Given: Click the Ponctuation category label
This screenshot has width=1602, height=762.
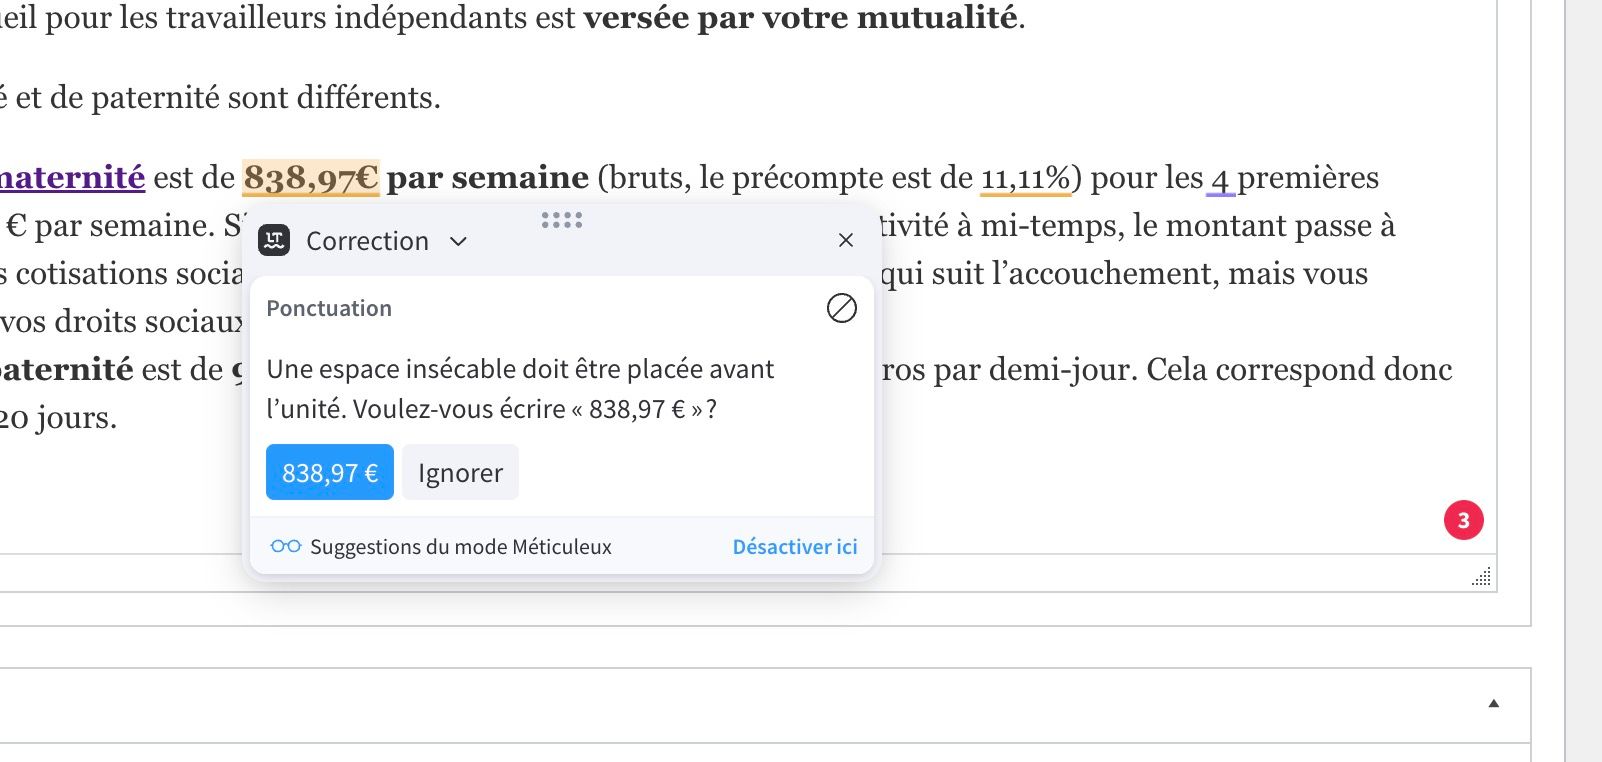Looking at the screenshot, I should [329, 308].
